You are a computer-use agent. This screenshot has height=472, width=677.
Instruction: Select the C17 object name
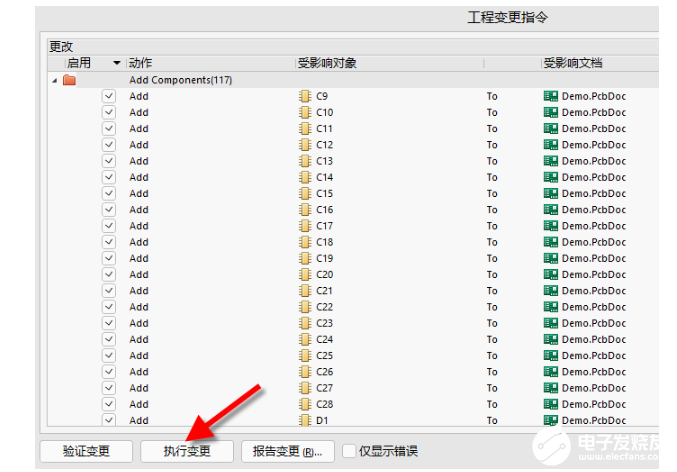[x=324, y=226]
